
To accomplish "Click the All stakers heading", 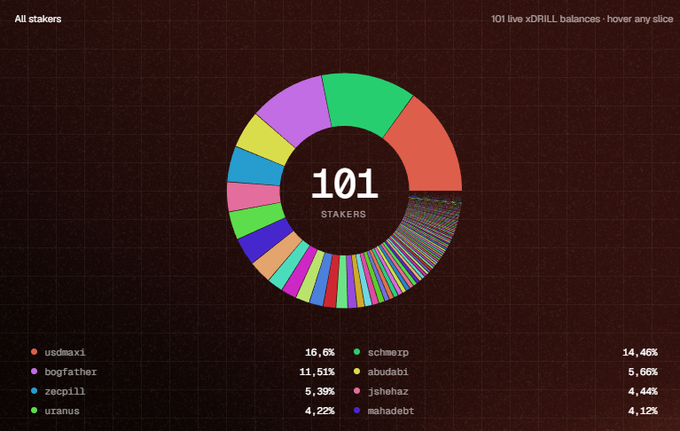I will click(38, 19).
